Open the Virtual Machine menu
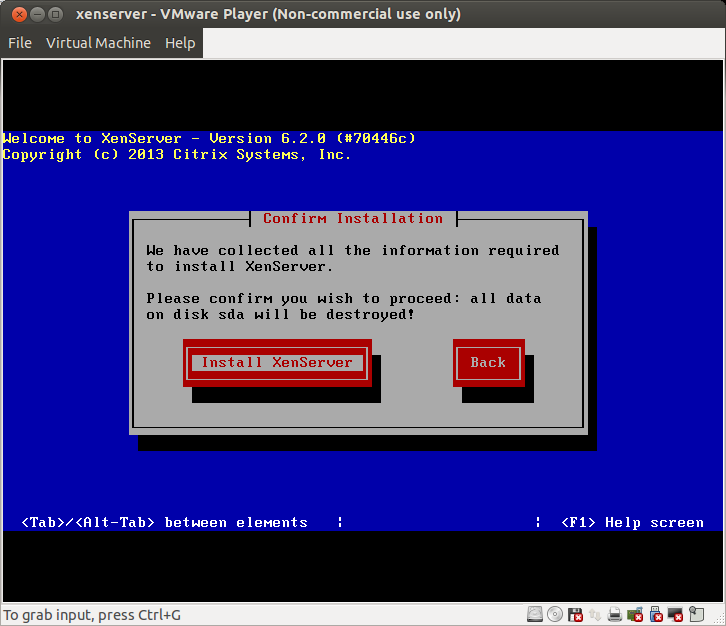This screenshot has height=626, width=726. pyautogui.click(x=98, y=43)
